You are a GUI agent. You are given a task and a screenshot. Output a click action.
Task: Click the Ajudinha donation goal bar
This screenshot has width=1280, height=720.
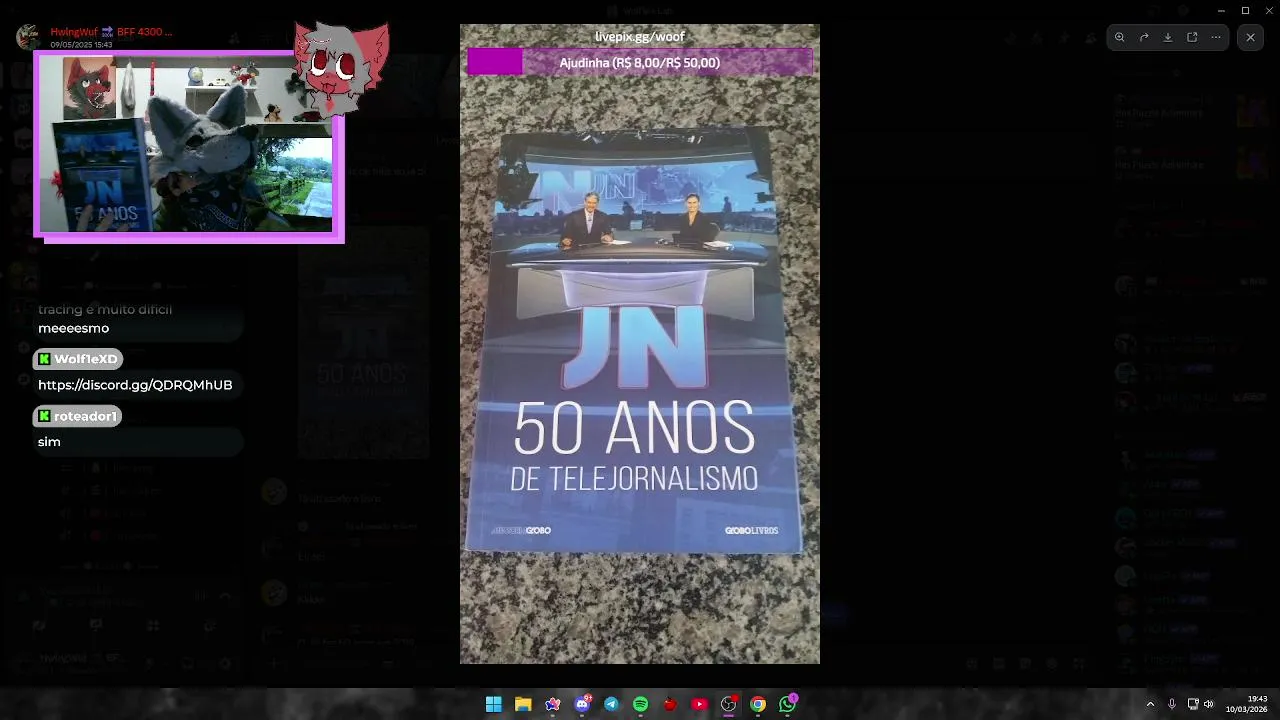coord(640,63)
